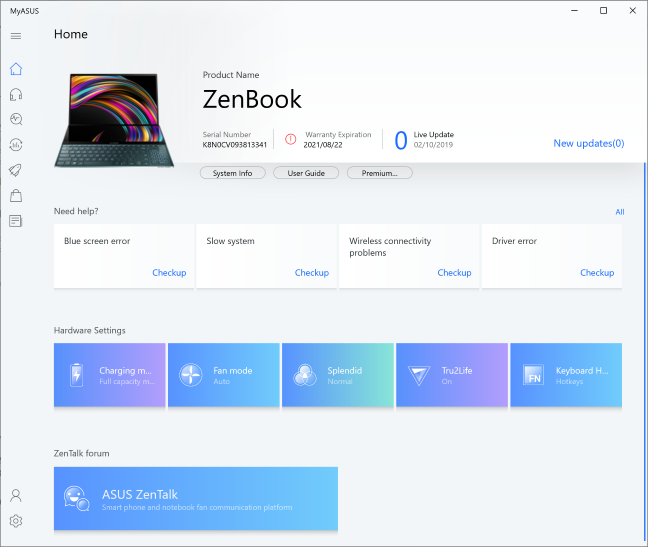
Task: Click Blue screen error card title
Action: pos(97,241)
